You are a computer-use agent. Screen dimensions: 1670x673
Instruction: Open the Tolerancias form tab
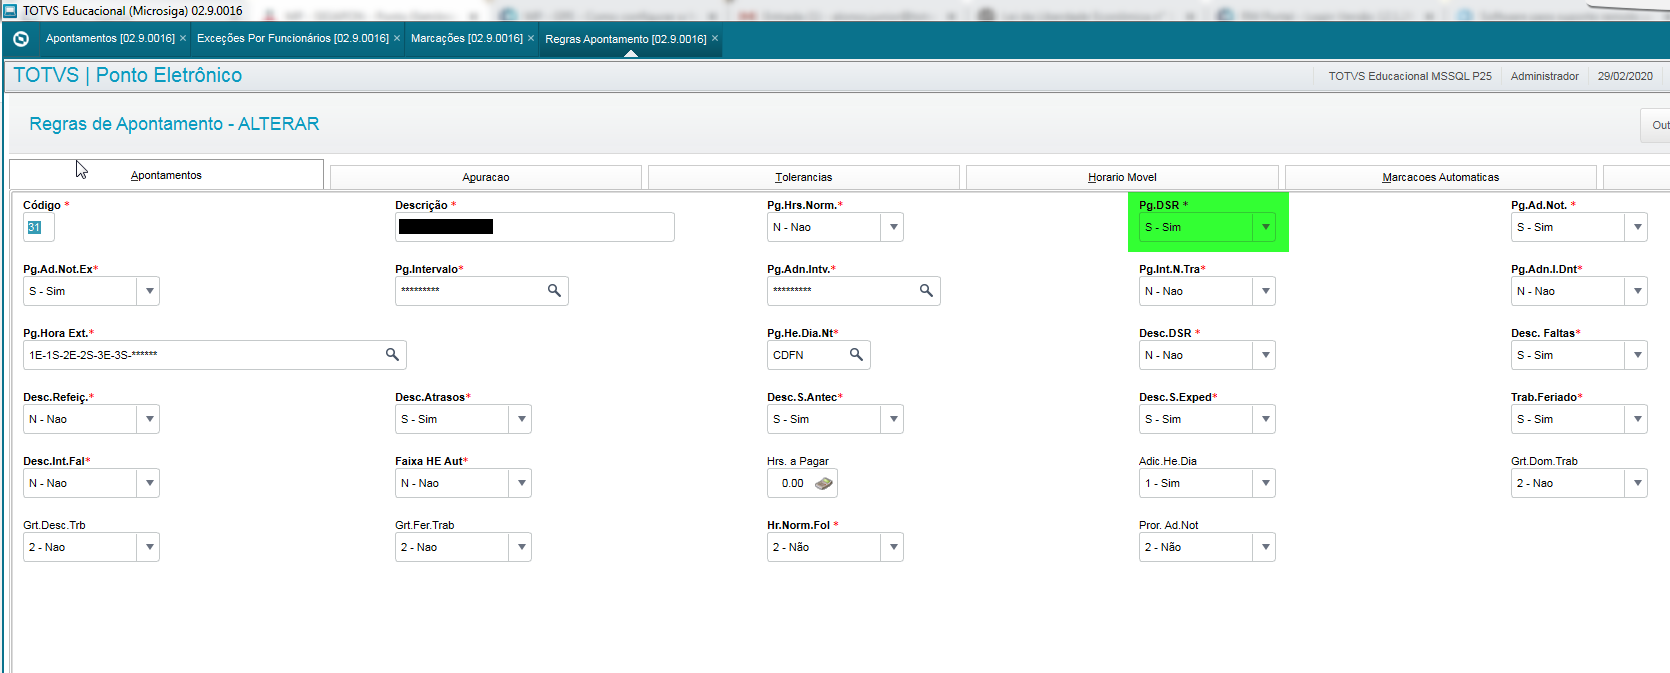(x=804, y=177)
